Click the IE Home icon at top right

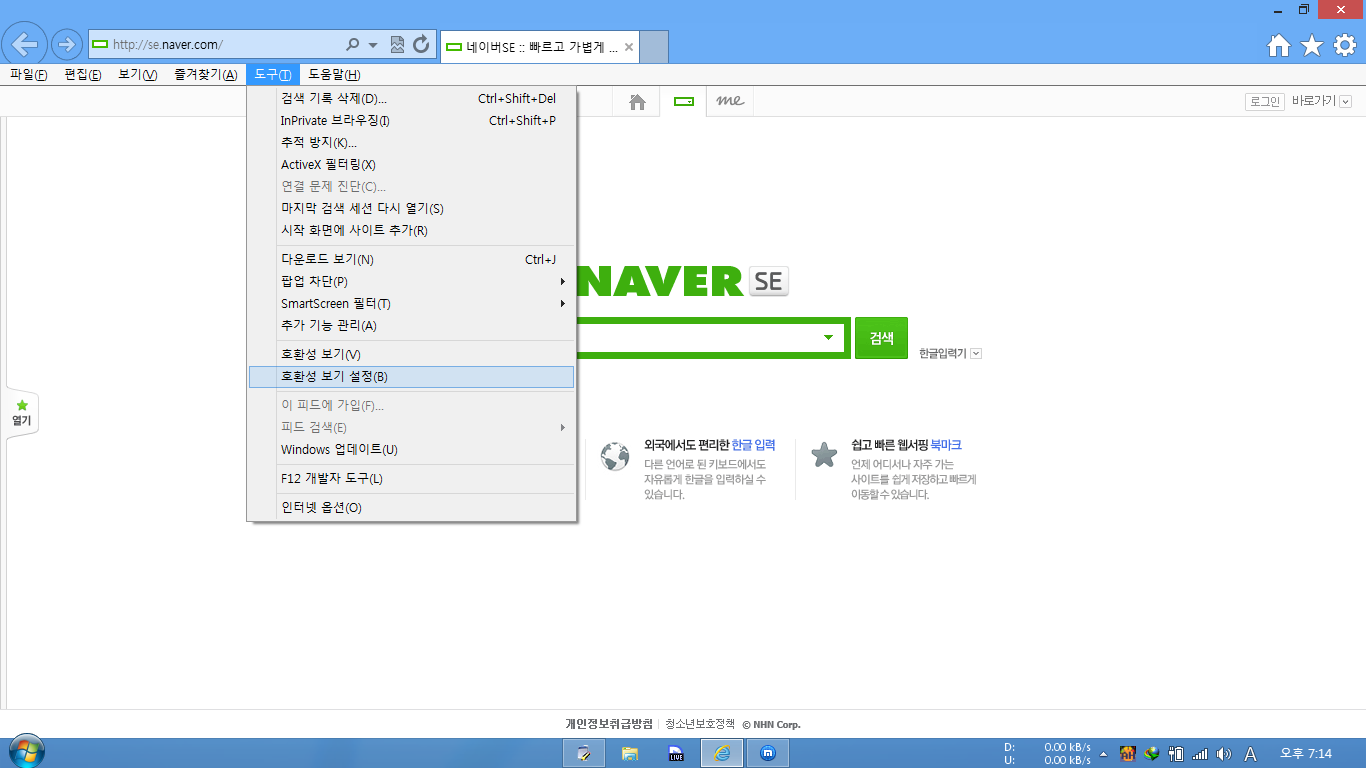click(1279, 45)
